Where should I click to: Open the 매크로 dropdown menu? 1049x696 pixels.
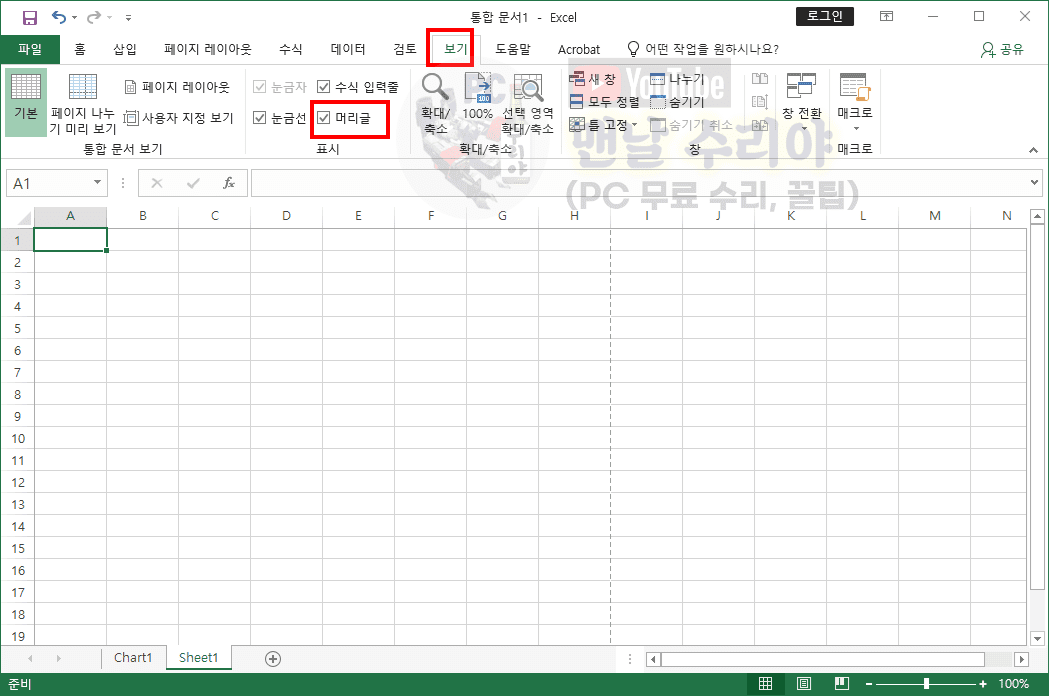coord(855,127)
